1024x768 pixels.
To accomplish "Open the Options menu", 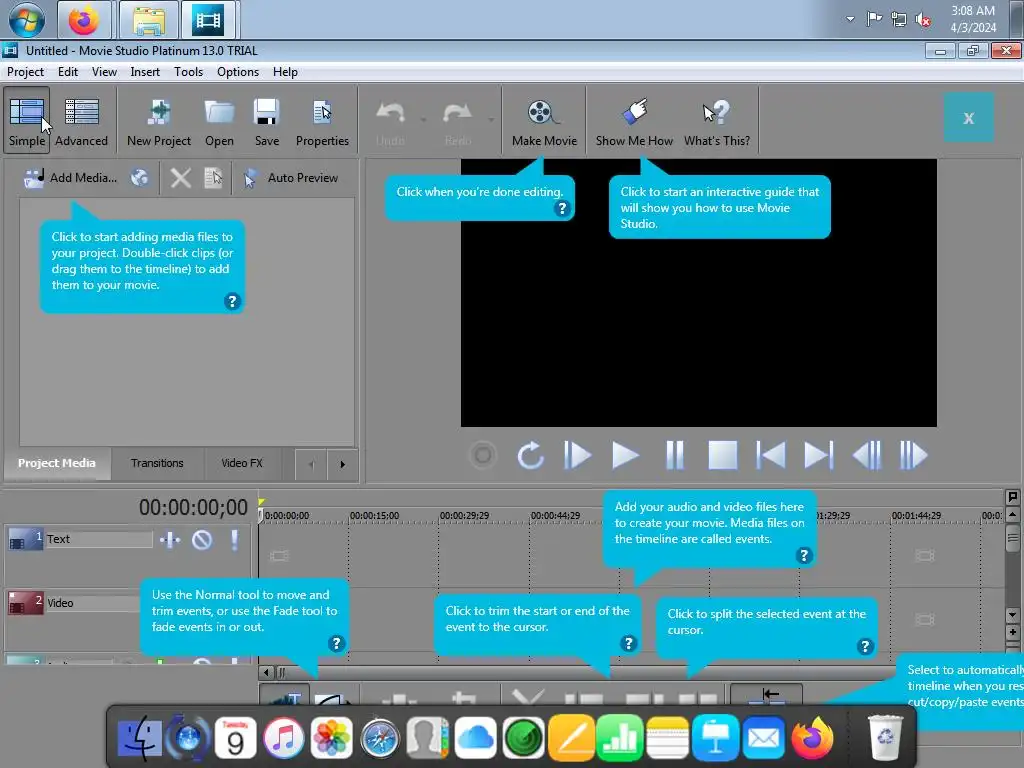I will tap(238, 72).
